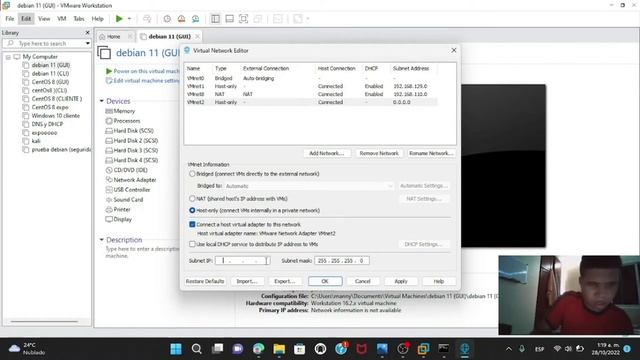Viewport: 640px width, 360px height.
Task: Open the File menu
Action: pos(10,19)
